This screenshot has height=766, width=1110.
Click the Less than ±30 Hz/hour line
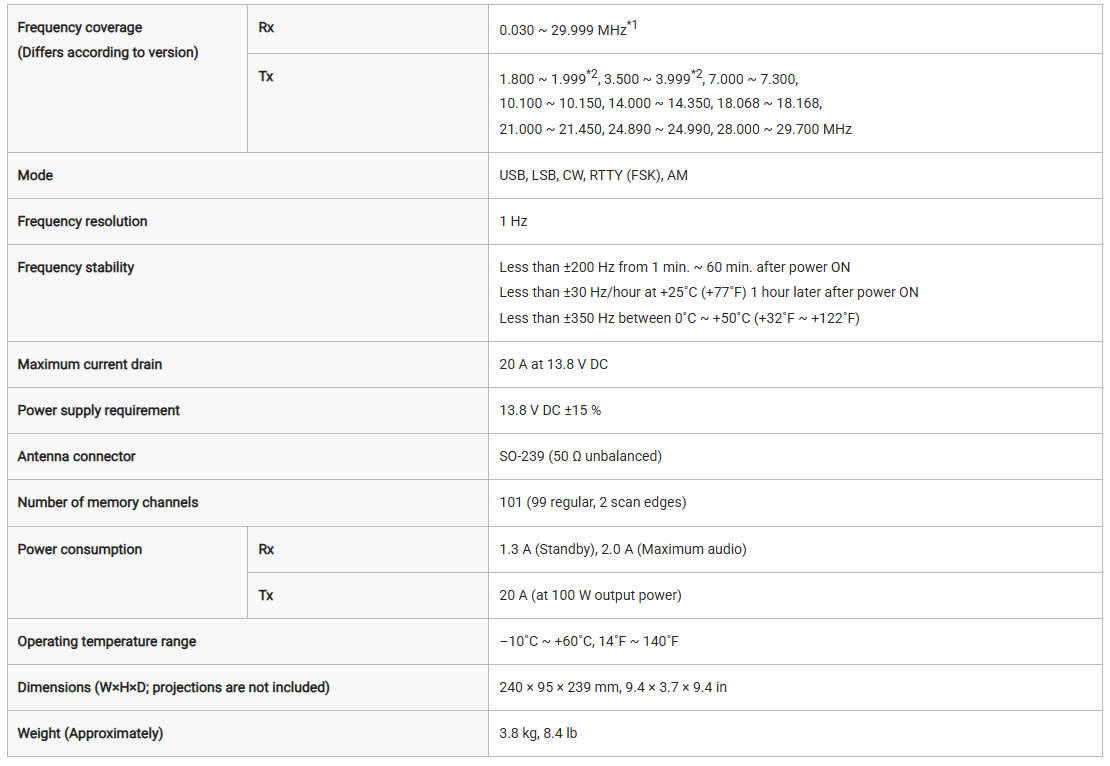[708, 292]
